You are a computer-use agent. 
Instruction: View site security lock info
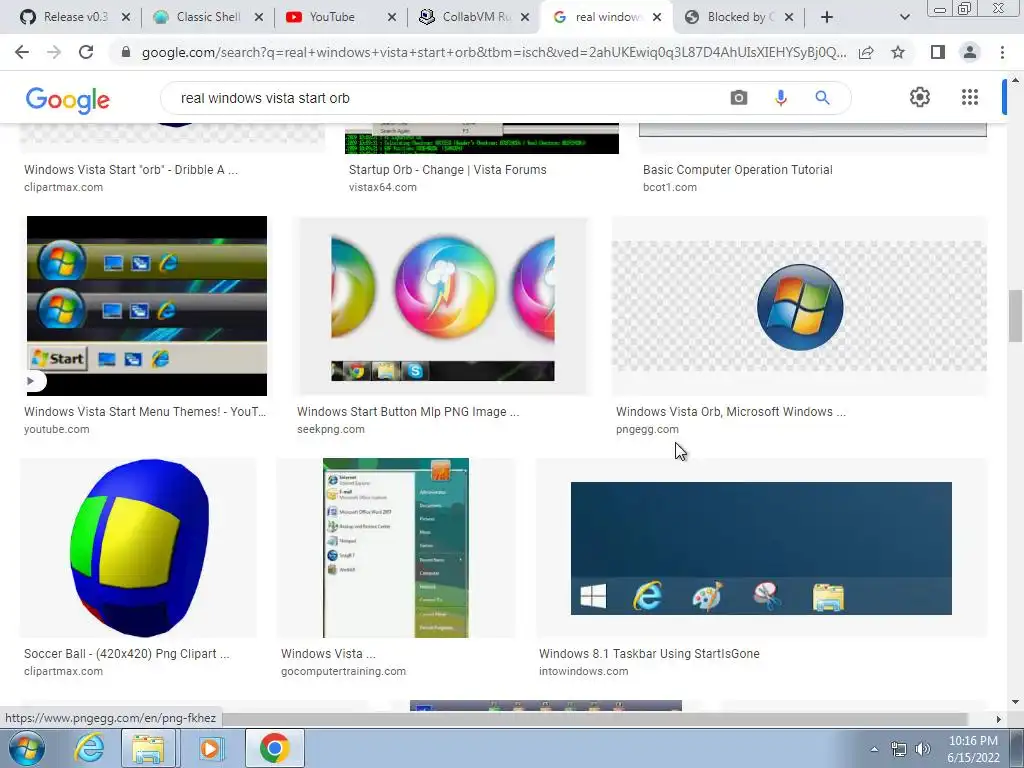(126, 52)
